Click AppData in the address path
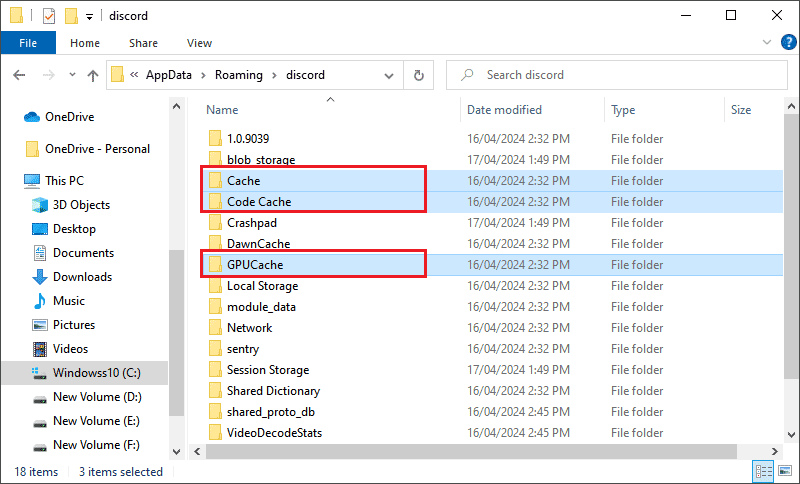The height and width of the screenshot is (484, 800). pos(169,75)
